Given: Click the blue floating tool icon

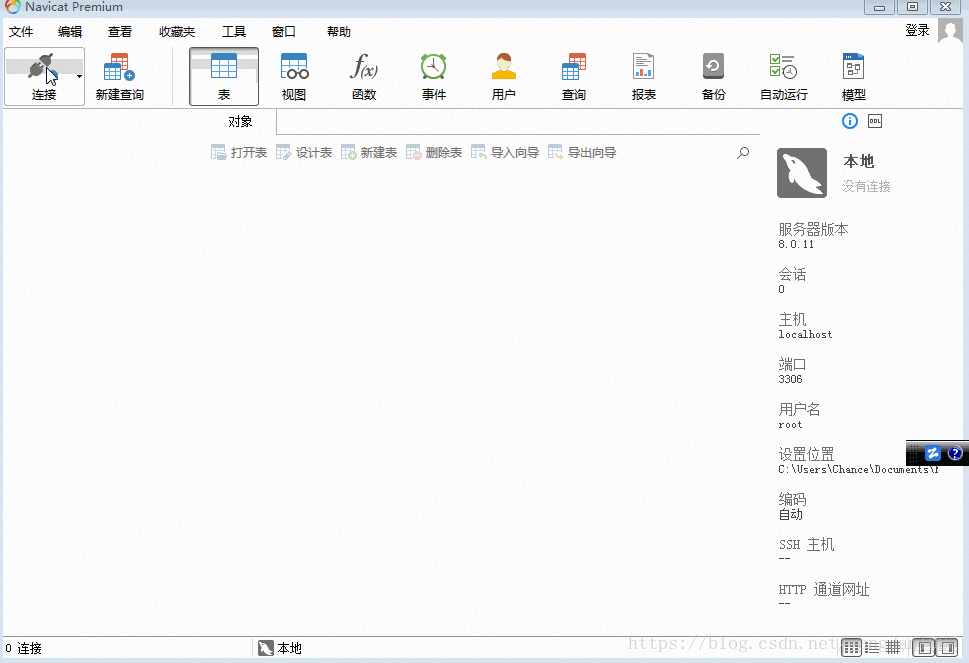Looking at the screenshot, I should click(x=933, y=454).
